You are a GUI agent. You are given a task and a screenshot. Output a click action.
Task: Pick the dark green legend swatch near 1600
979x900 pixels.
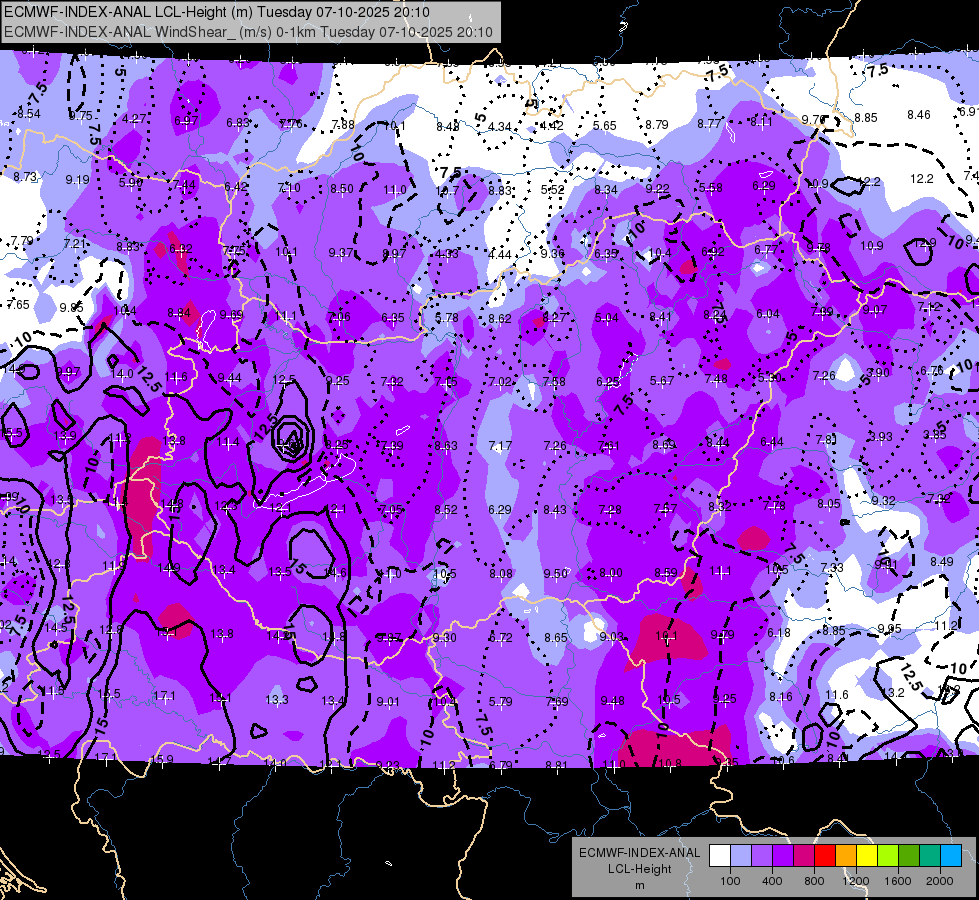(x=909, y=856)
